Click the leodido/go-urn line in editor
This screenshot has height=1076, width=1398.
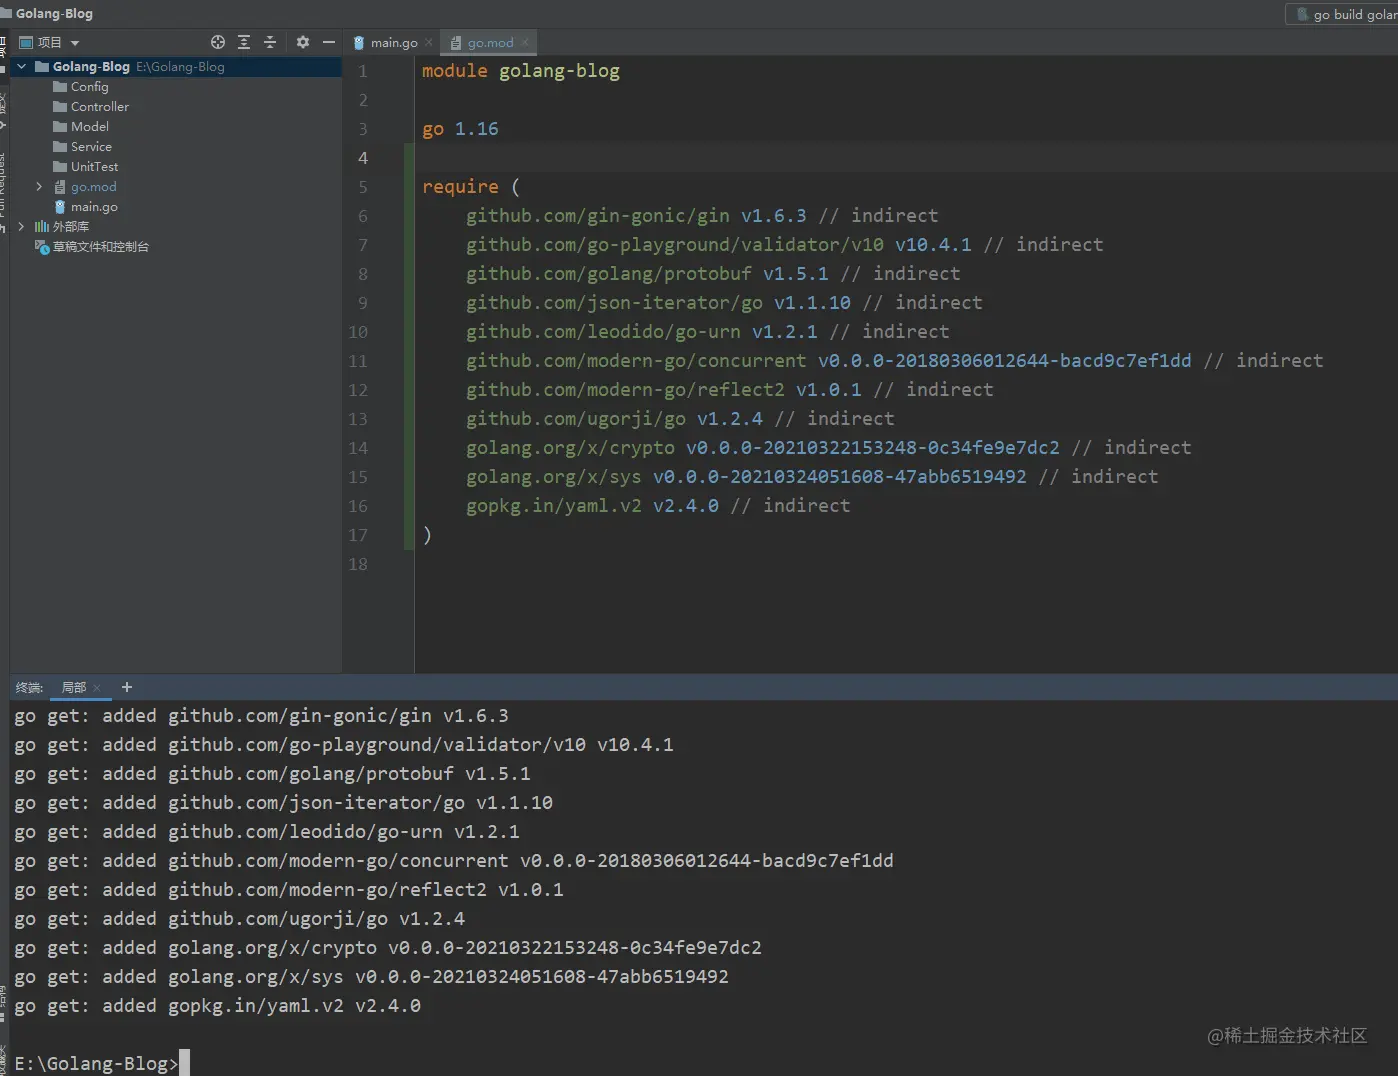point(708,332)
